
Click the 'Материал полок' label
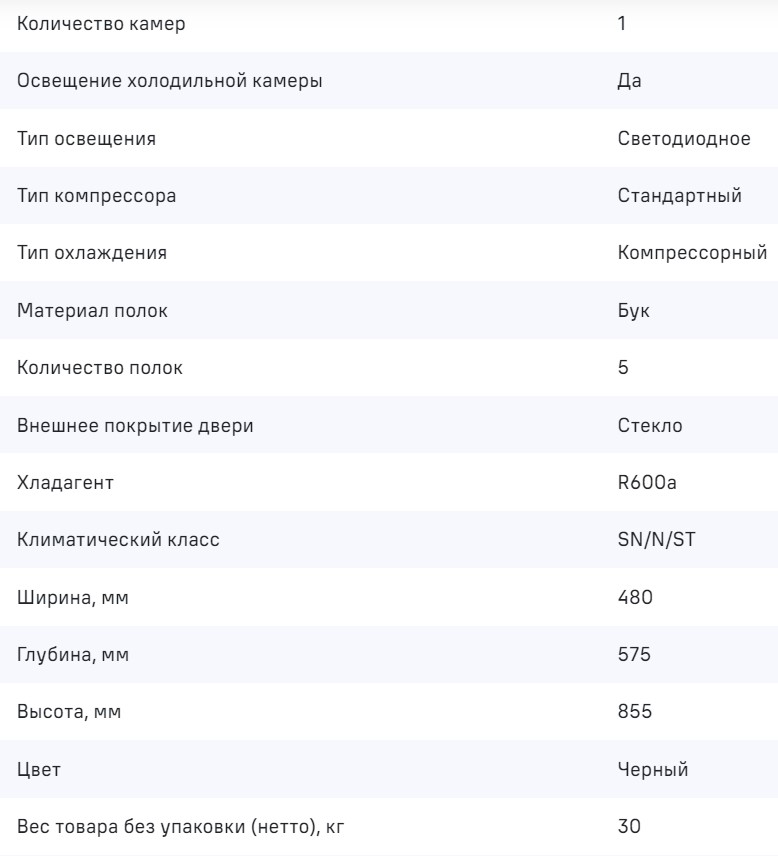coord(93,311)
